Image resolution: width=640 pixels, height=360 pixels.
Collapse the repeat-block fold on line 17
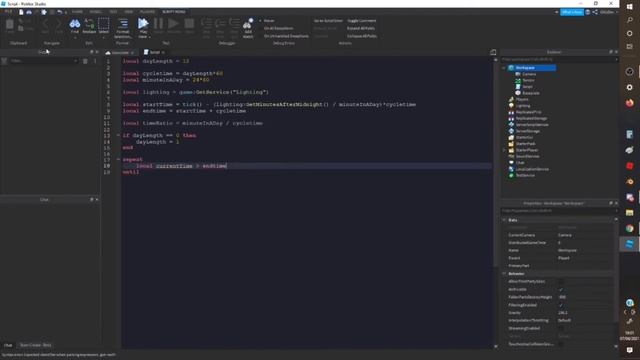click(x=118, y=160)
